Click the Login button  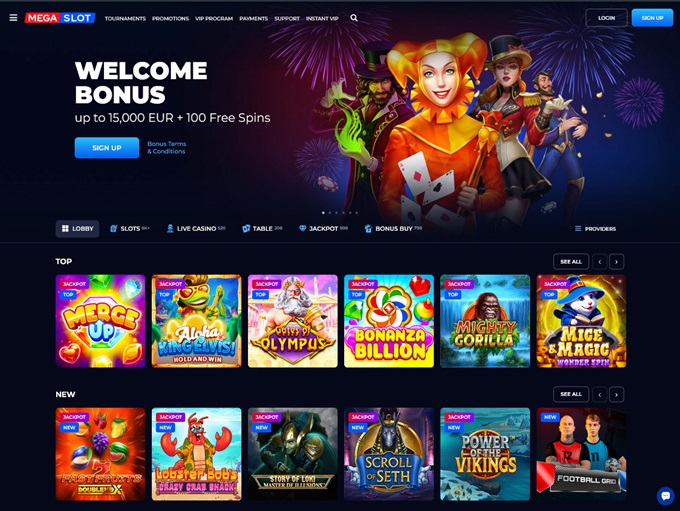point(606,18)
